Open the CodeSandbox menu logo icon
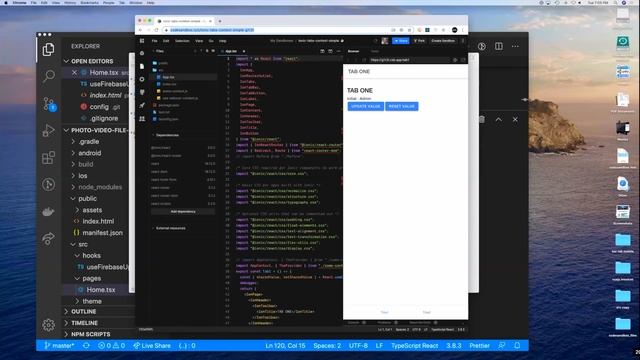640x360 pixels. coord(142,41)
